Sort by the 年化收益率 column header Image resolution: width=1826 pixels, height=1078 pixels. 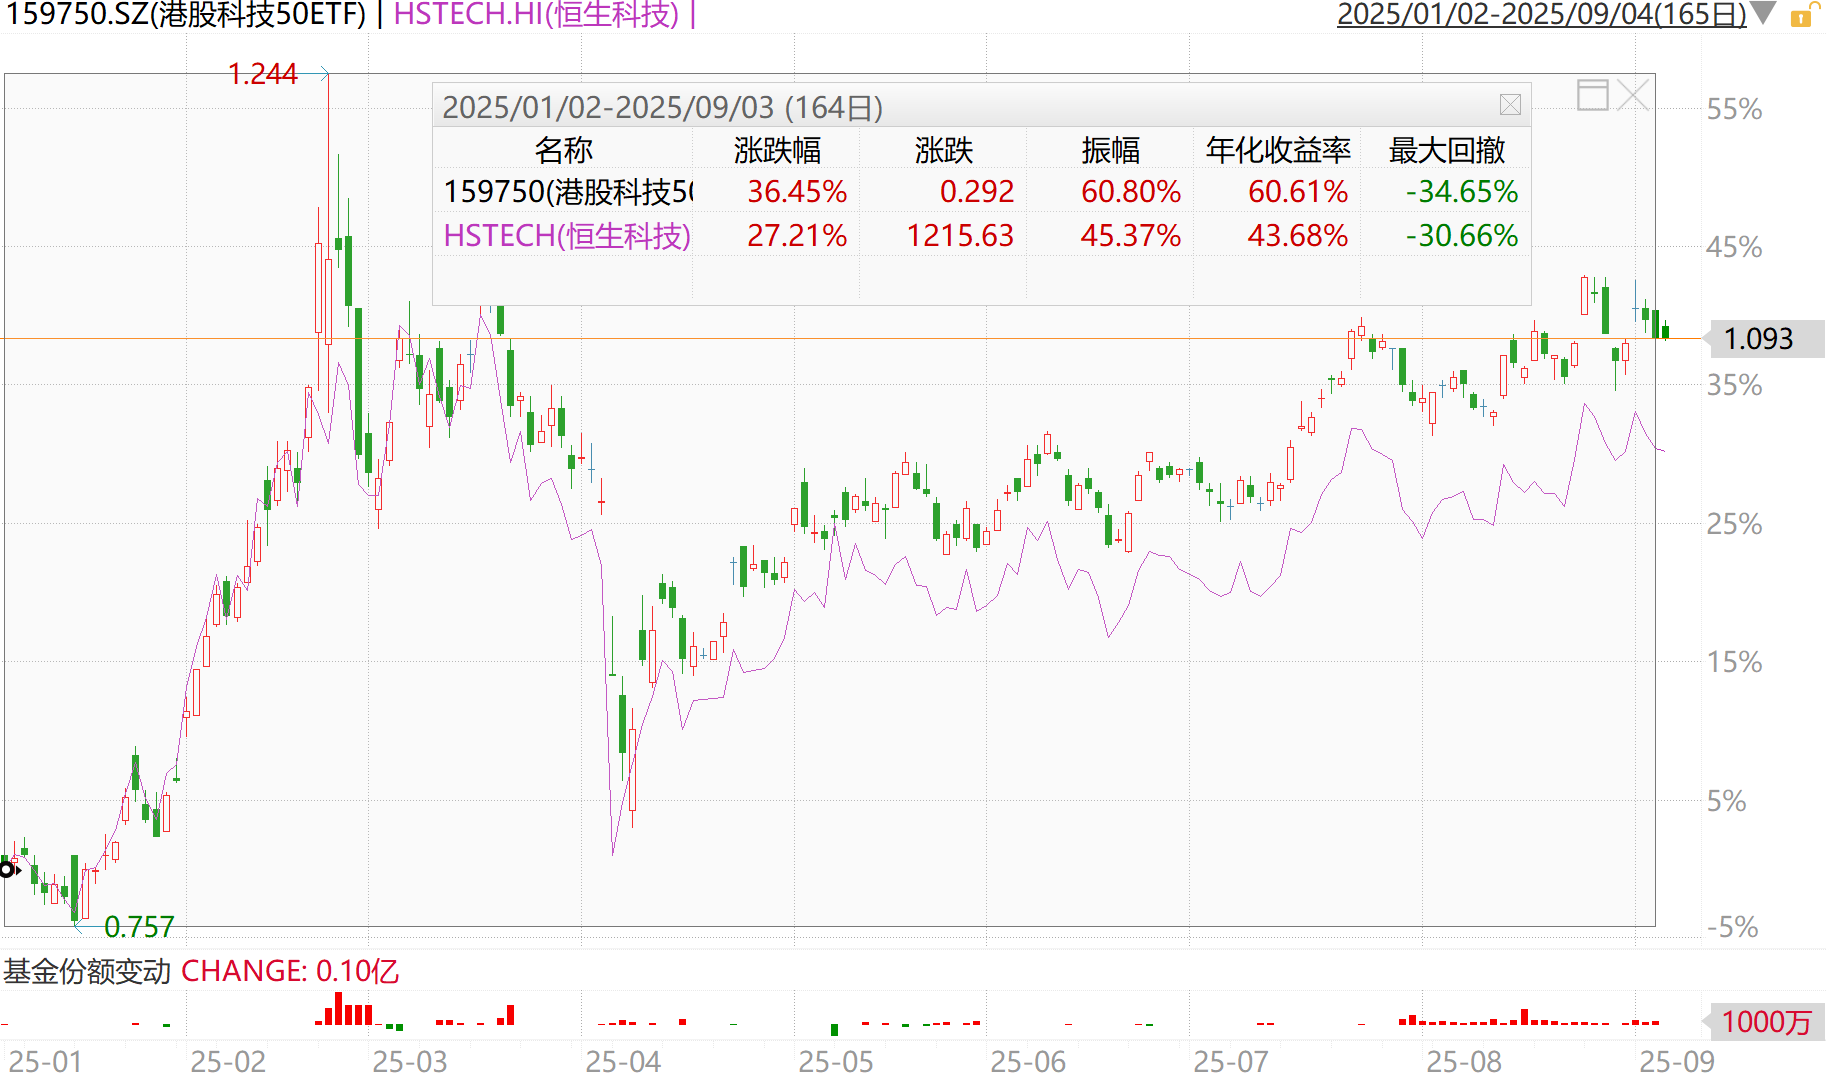point(1278,150)
